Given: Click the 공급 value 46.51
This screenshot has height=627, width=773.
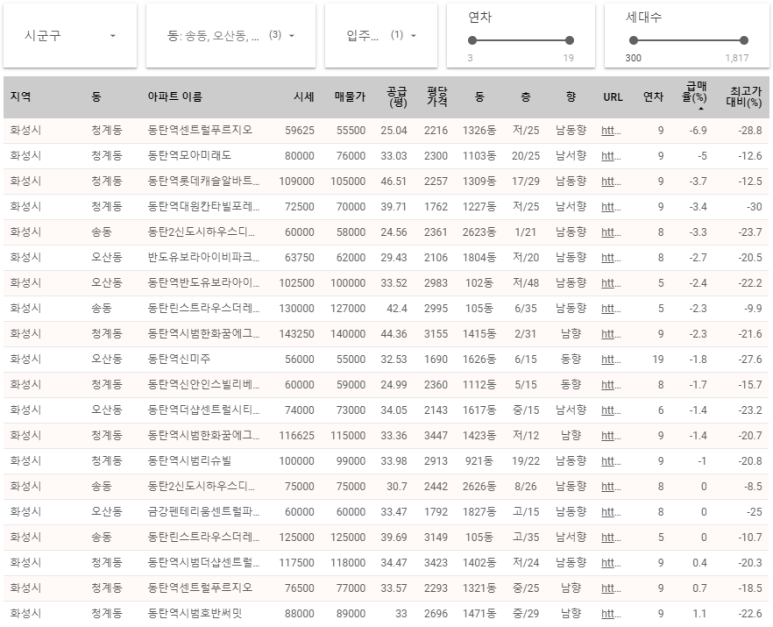Looking at the screenshot, I should coord(393,181).
